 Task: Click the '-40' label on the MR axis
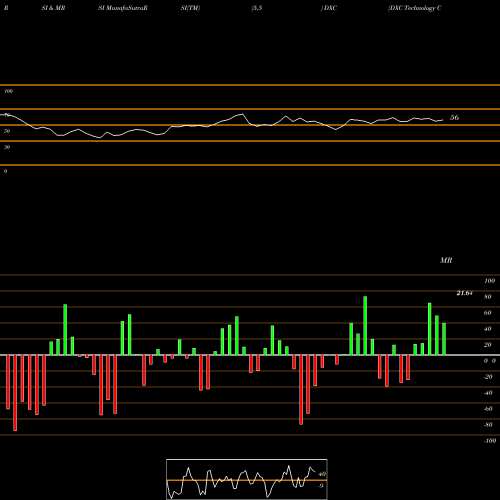488,393
